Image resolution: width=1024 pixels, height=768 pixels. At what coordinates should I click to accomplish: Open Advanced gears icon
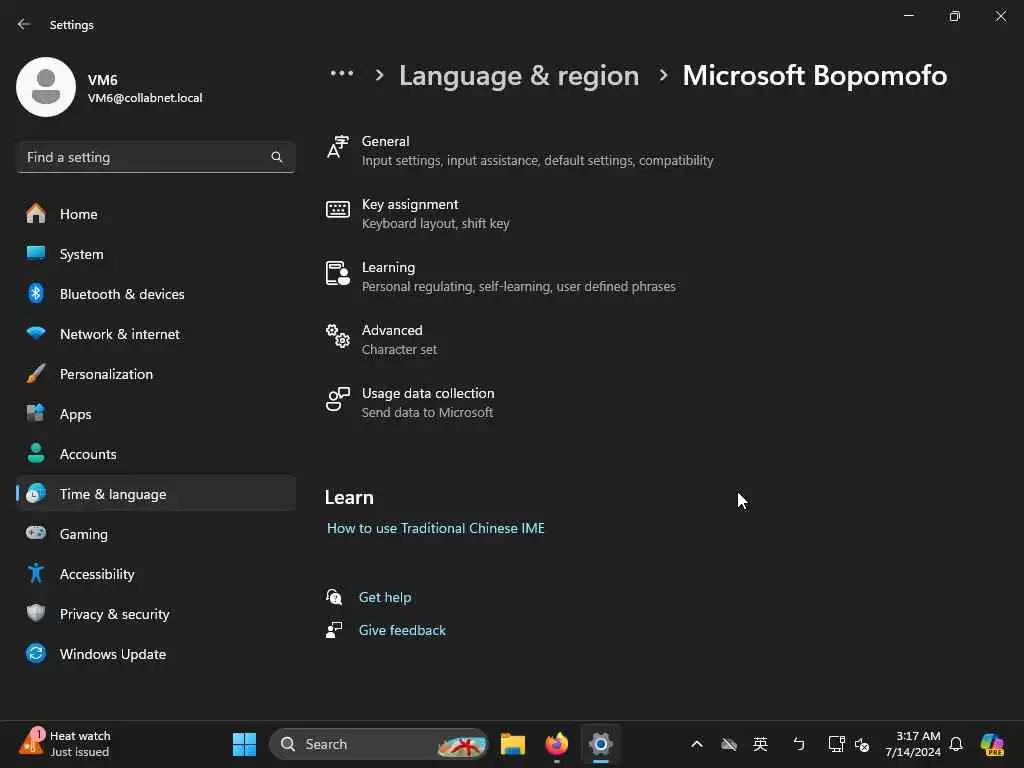(x=338, y=336)
